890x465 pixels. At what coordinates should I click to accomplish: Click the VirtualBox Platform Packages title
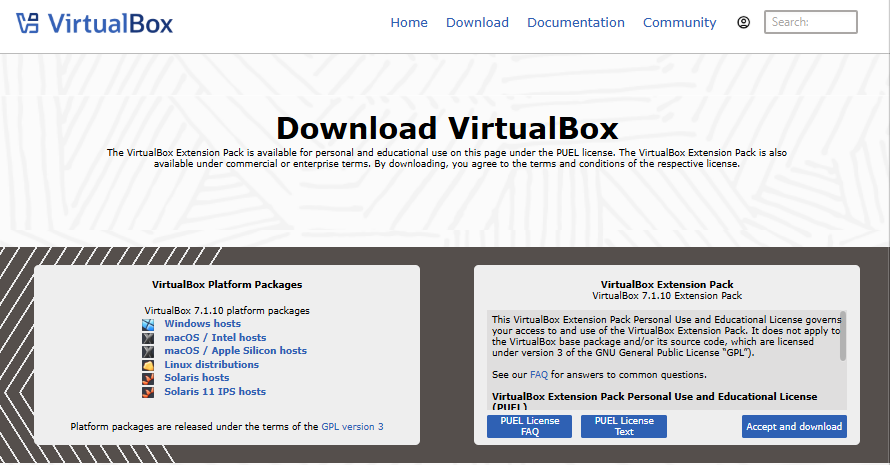227,284
